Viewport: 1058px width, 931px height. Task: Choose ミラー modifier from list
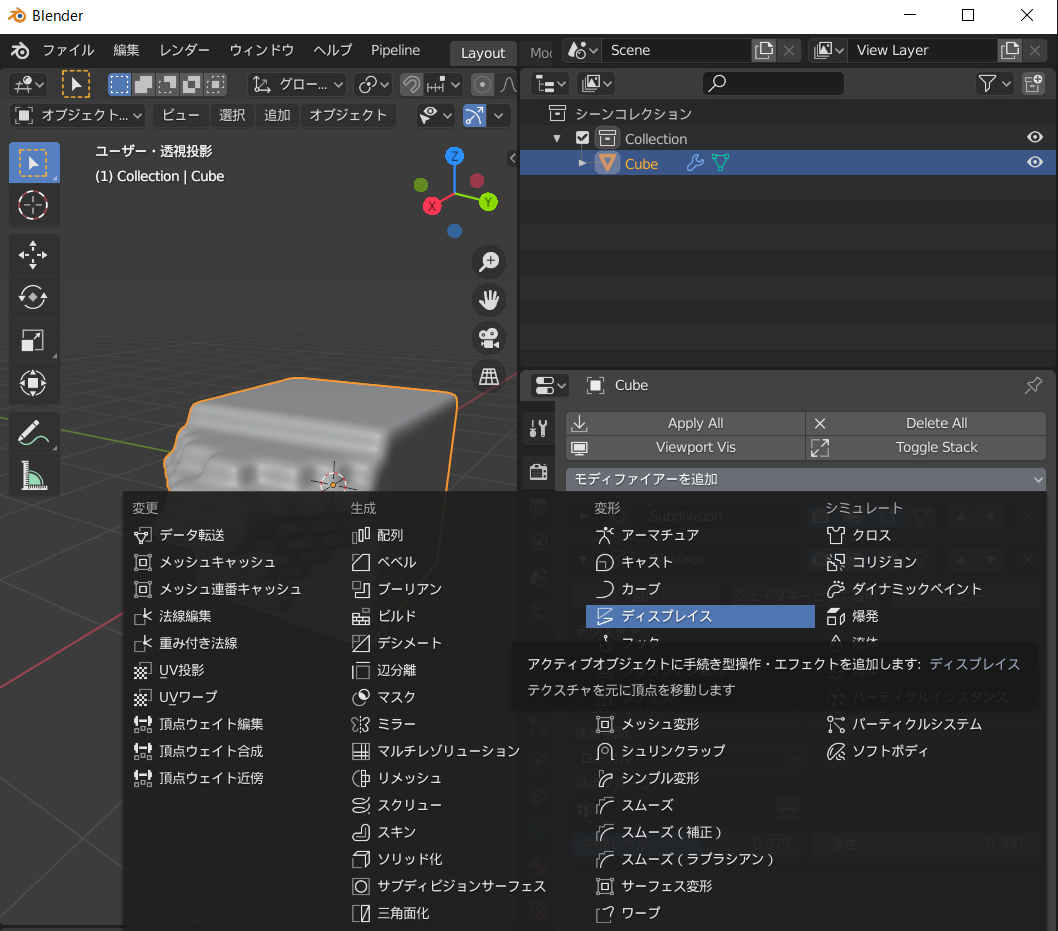396,724
